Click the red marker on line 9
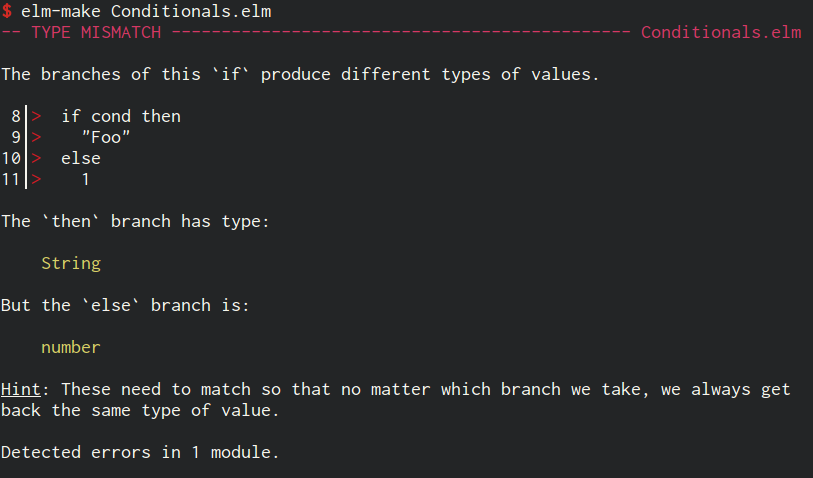The height and width of the screenshot is (478, 813). tap(36, 137)
